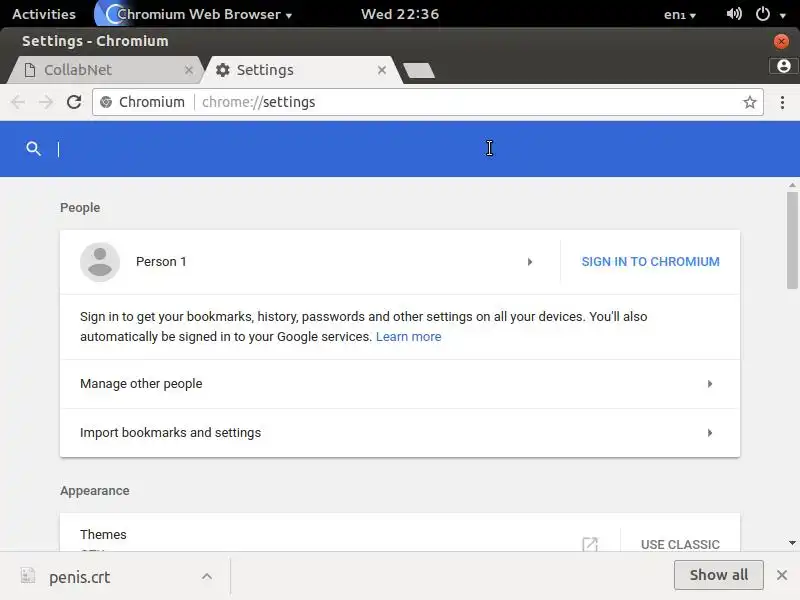Switch to the Settings tab
The image size is (800, 600).
302,70
